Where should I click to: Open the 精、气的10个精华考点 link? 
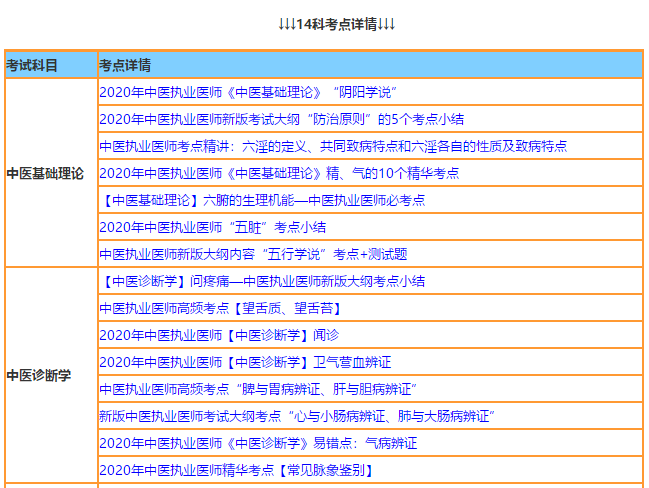pyautogui.click(x=279, y=173)
